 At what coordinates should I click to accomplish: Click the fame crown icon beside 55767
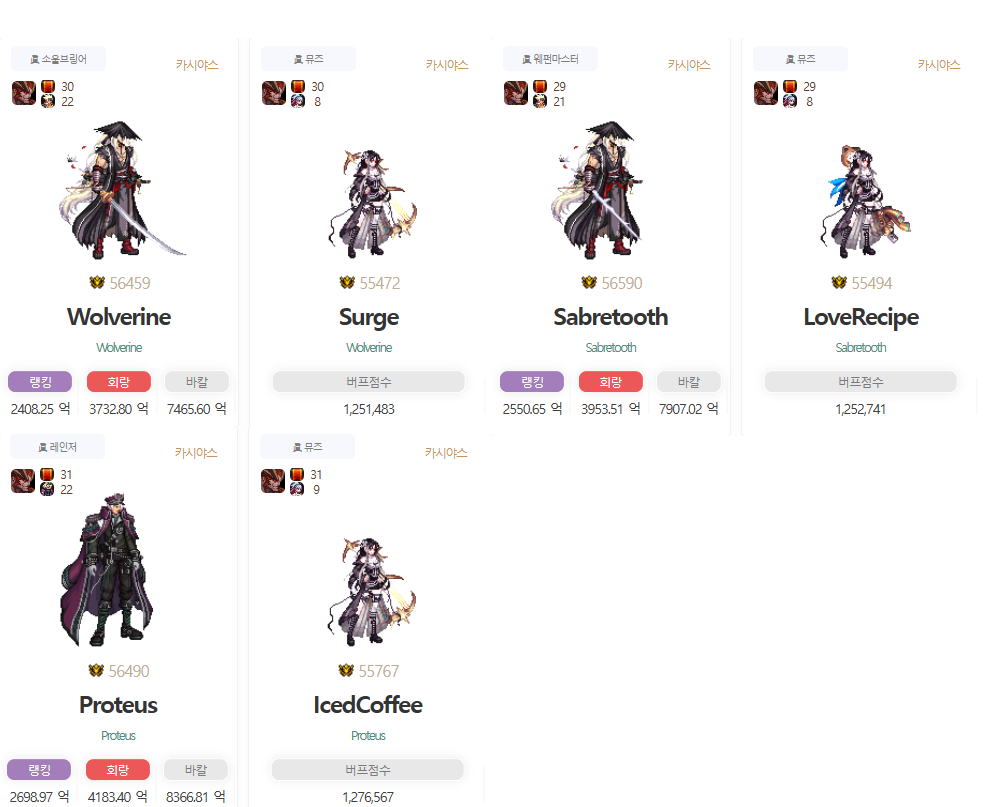click(x=346, y=671)
